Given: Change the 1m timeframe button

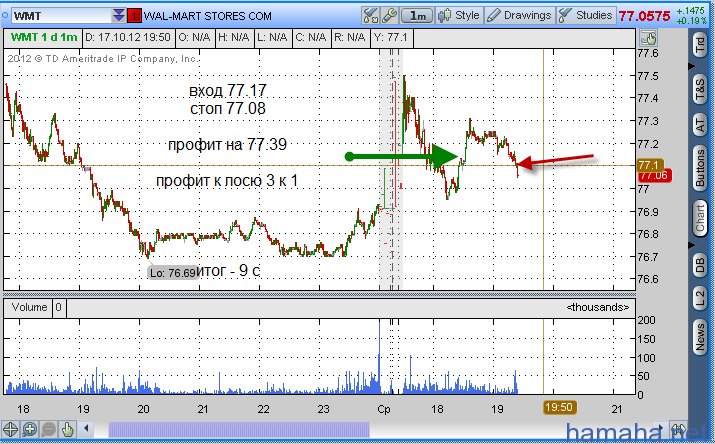Looking at the screenshot, I should 417,16.
